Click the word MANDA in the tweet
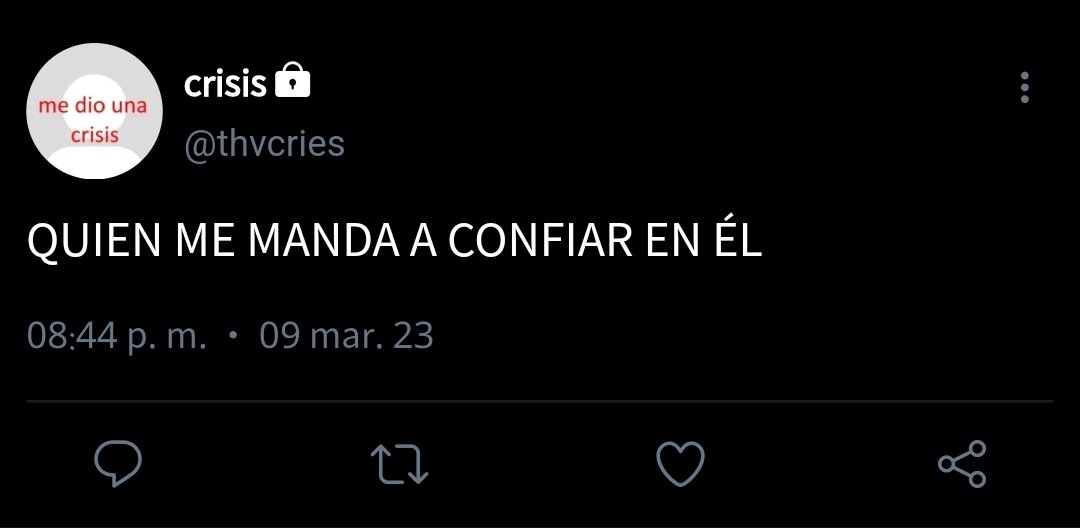 pos(324,241)
